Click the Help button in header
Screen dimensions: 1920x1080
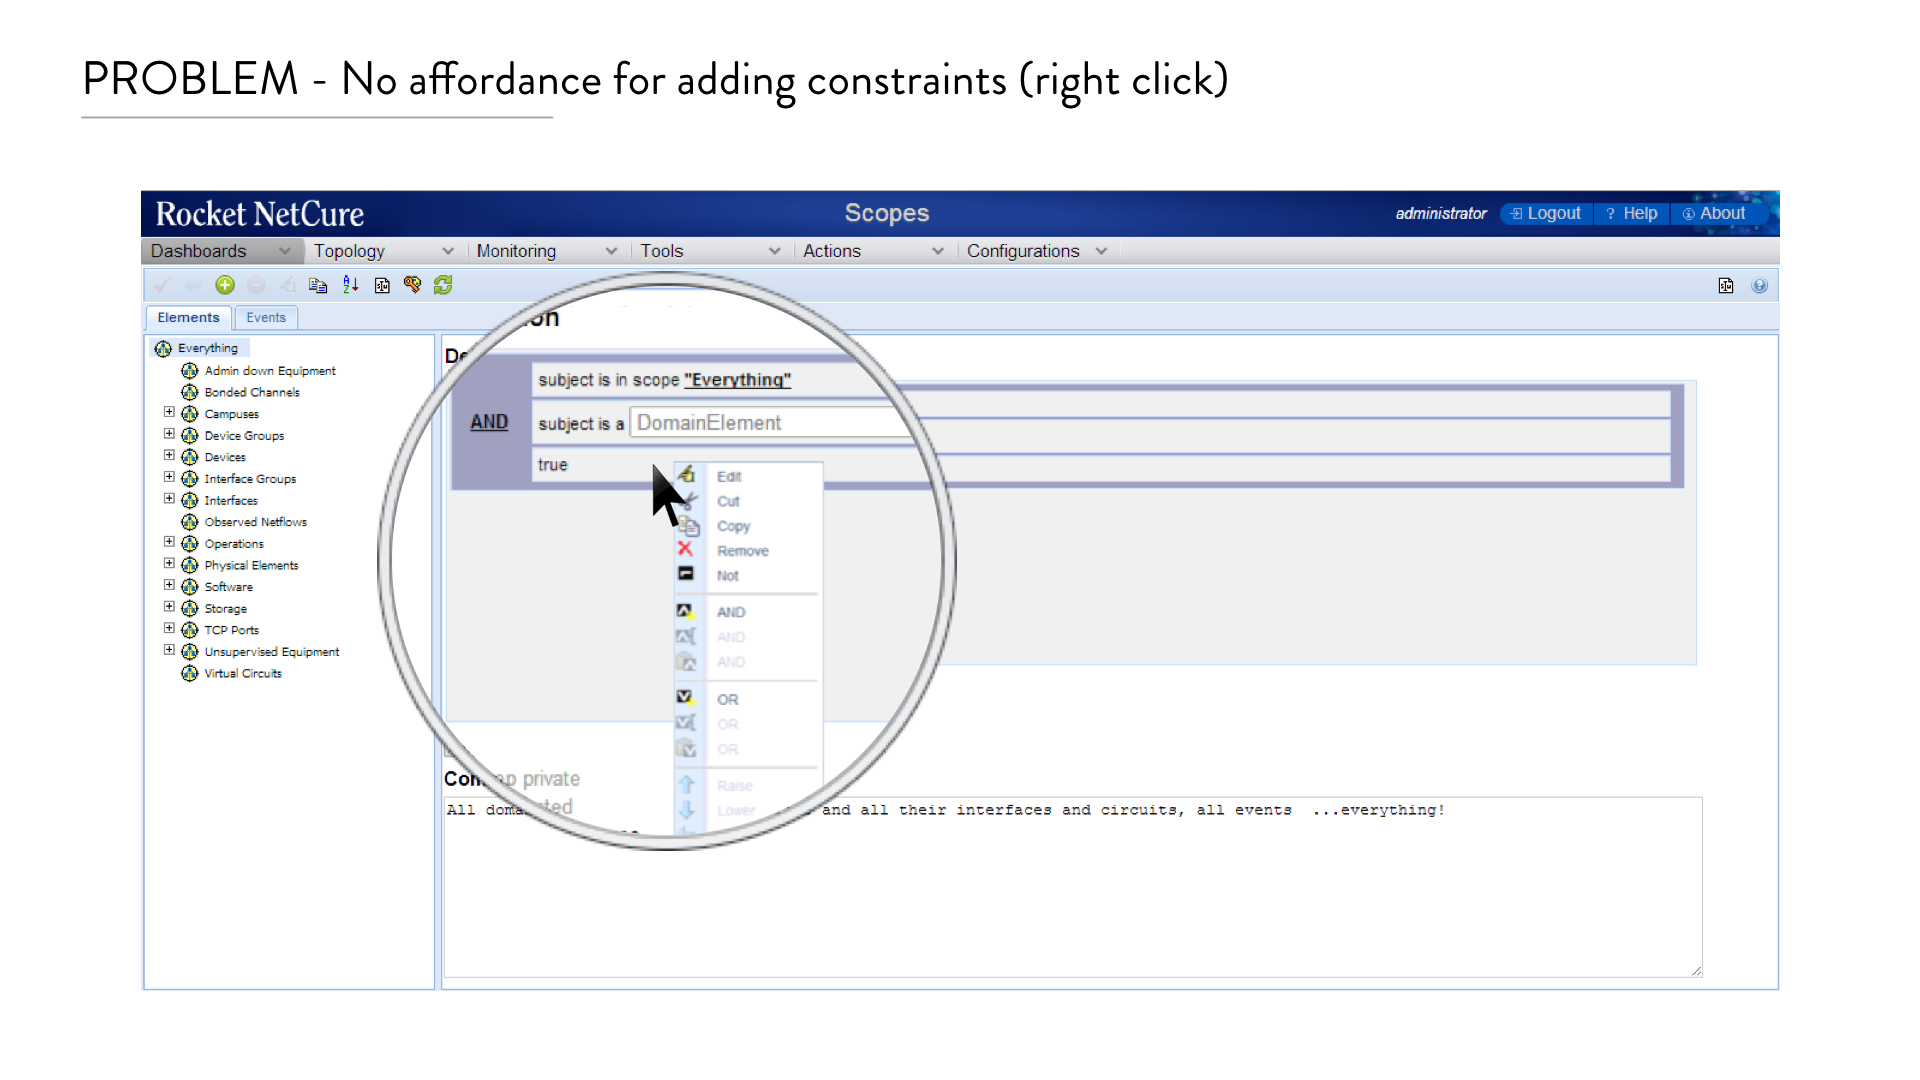coord(1632,214)
